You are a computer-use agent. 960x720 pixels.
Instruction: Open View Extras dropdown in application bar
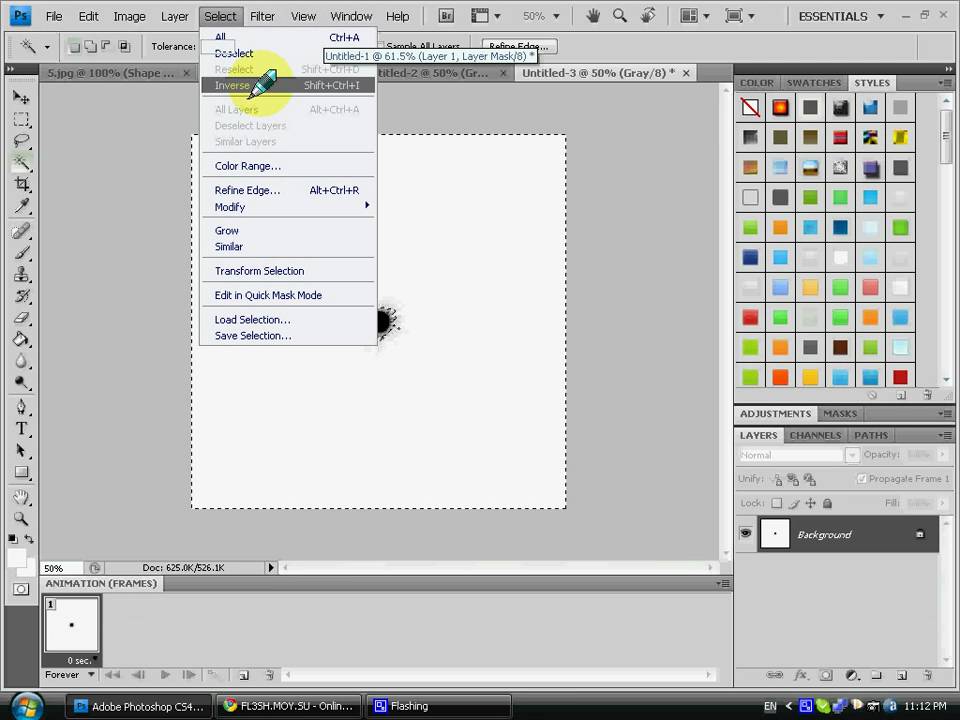coord(487,16)
